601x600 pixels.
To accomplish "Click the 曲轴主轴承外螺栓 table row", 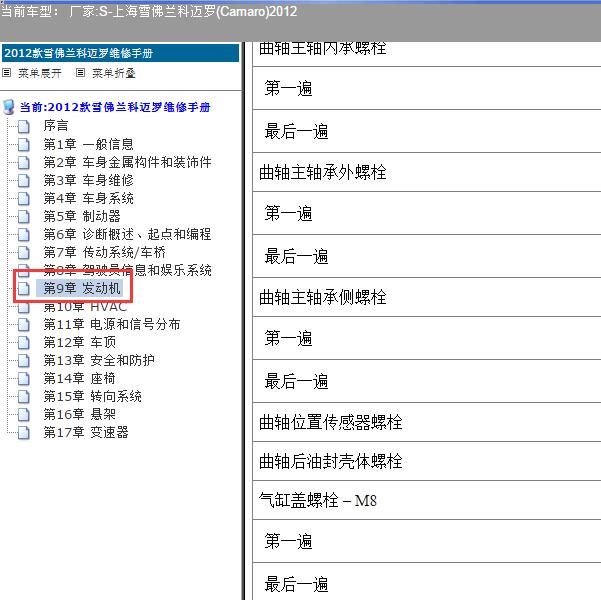I will coord(427,172).
